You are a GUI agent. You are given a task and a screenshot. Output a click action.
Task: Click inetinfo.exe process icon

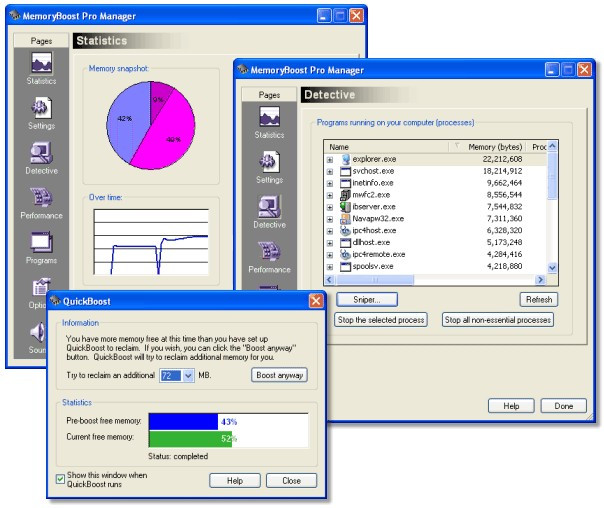(x=346, y=183)
